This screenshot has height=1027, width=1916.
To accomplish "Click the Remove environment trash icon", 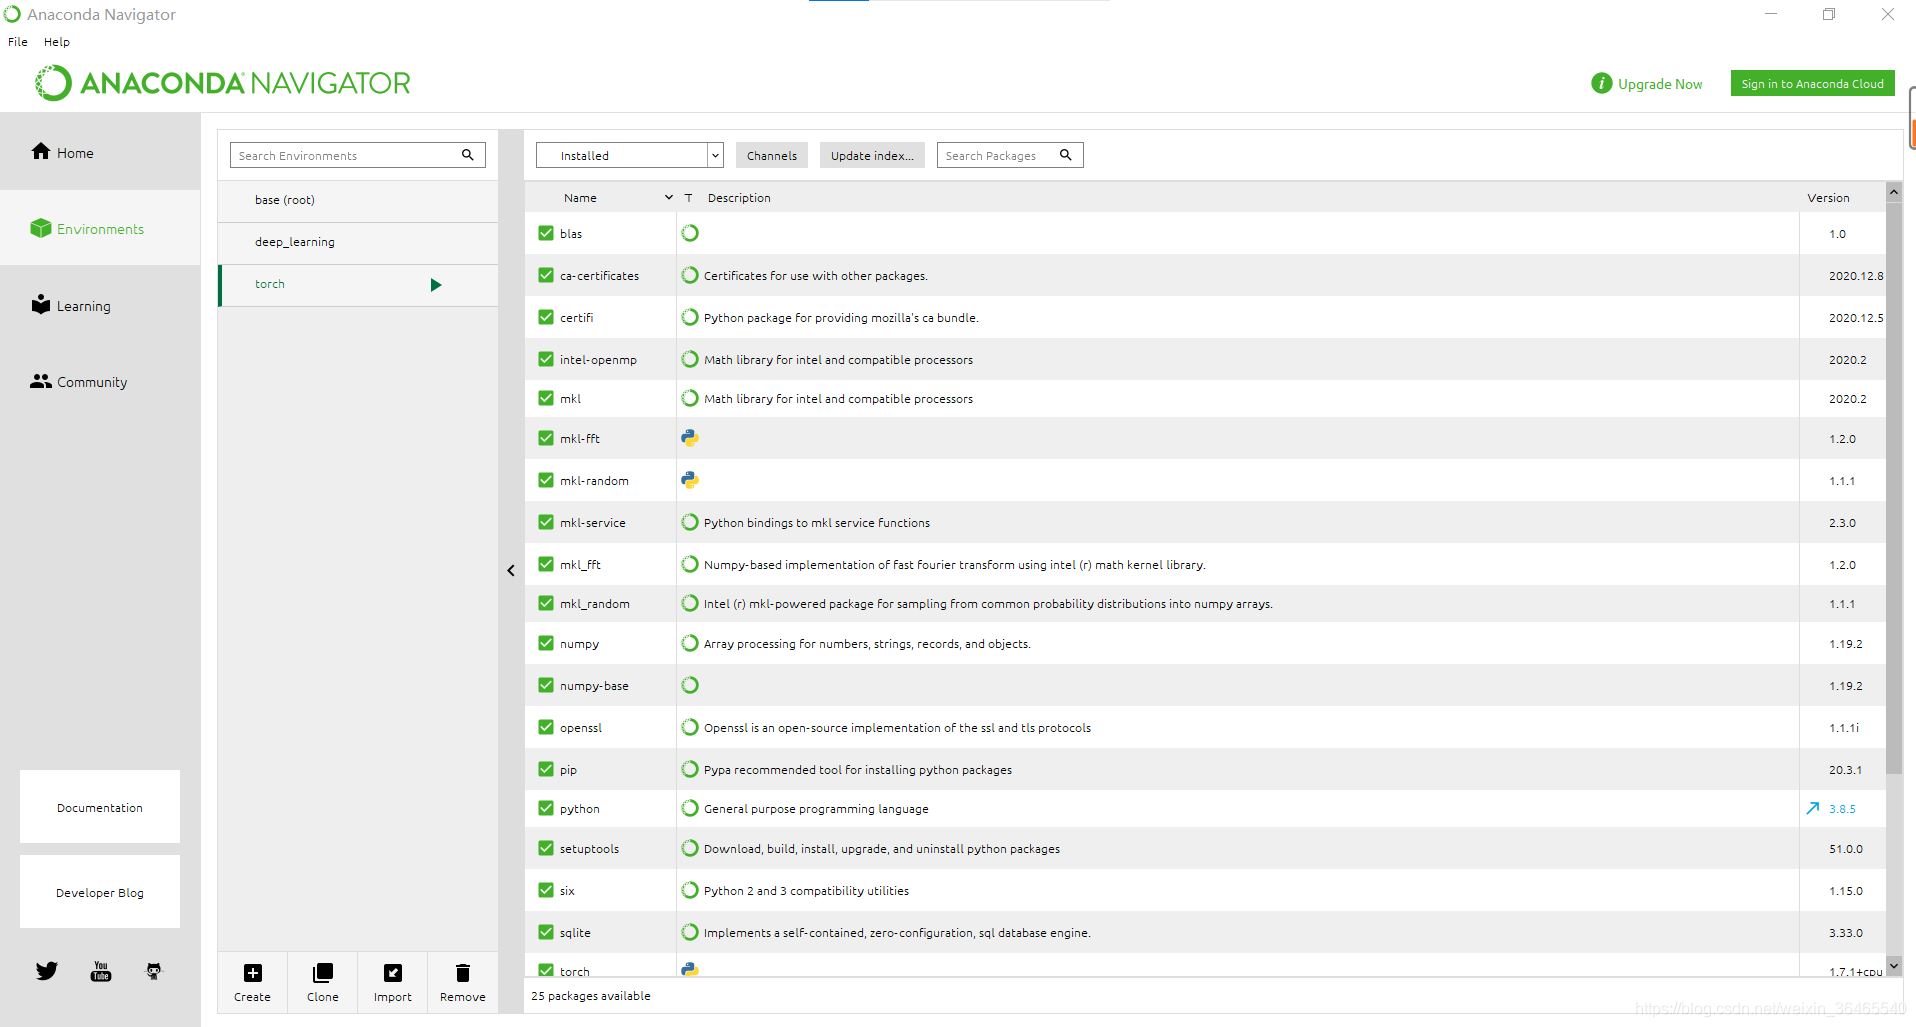I will (463, 973).
